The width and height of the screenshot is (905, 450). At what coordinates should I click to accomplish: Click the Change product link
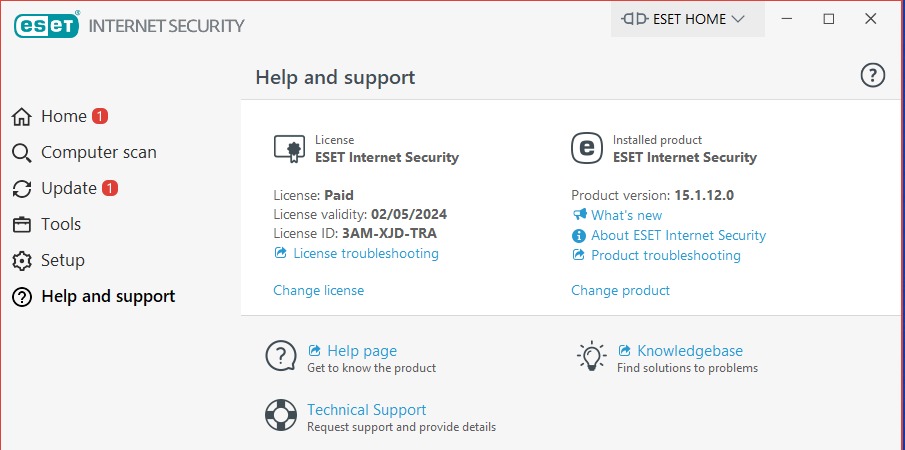[620, 290]
